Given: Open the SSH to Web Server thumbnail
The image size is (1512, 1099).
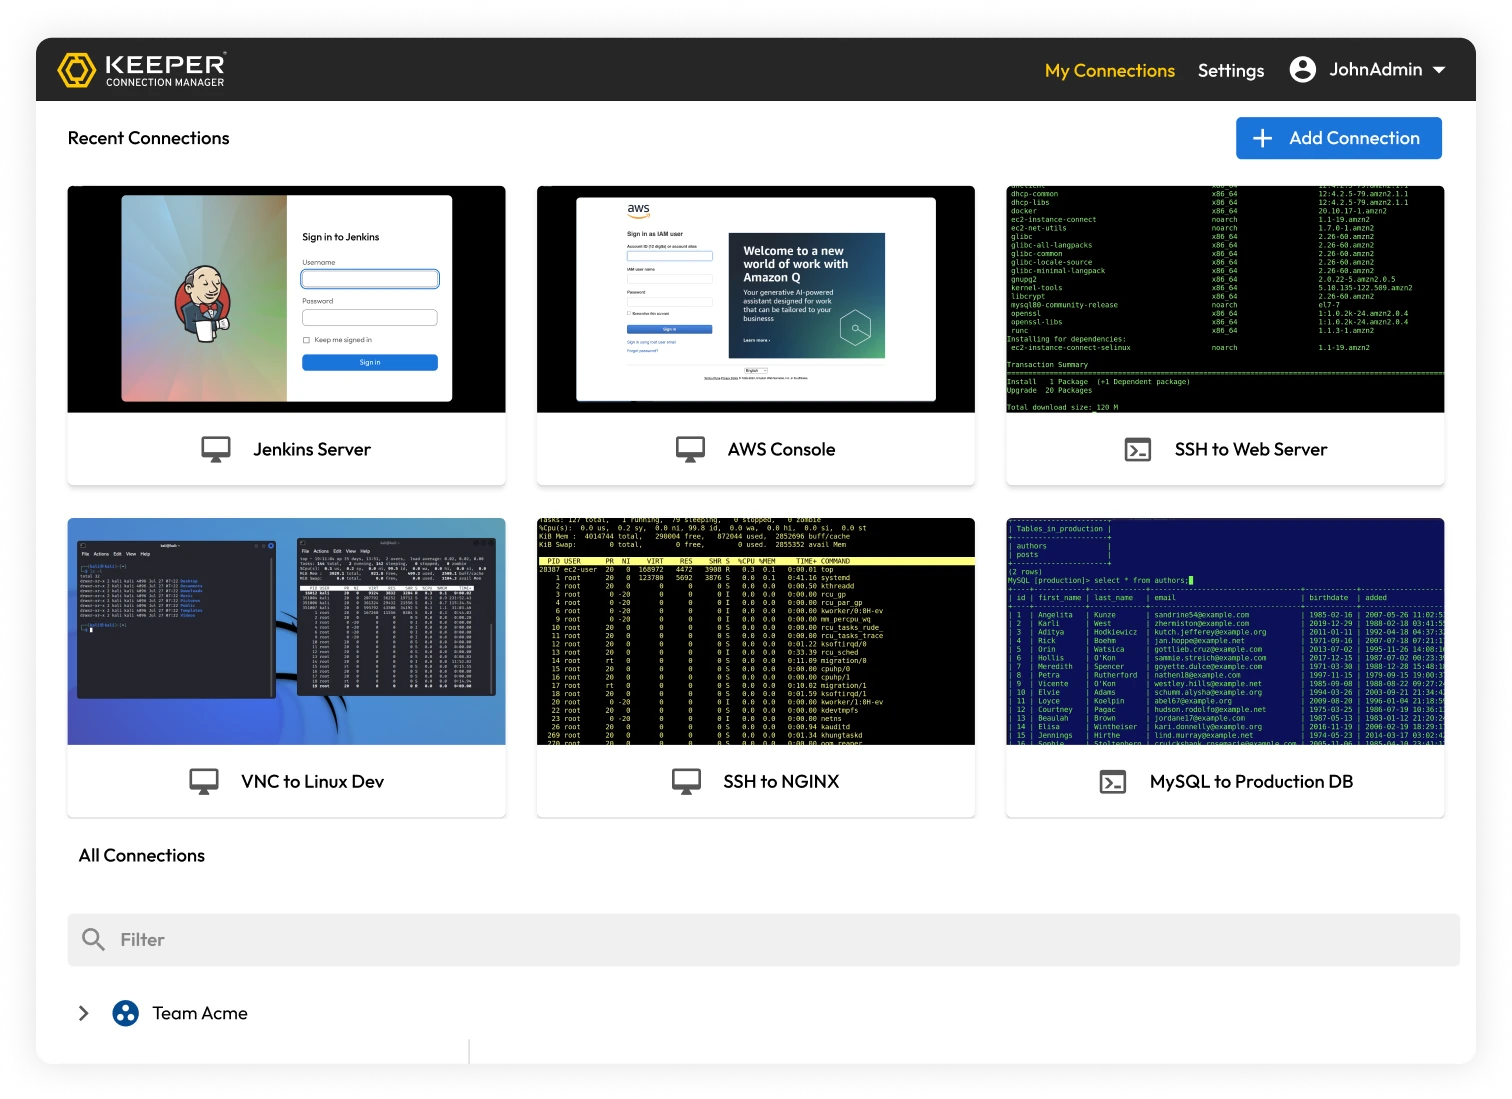Looking at the screenshot, I should coord(1225,299).
